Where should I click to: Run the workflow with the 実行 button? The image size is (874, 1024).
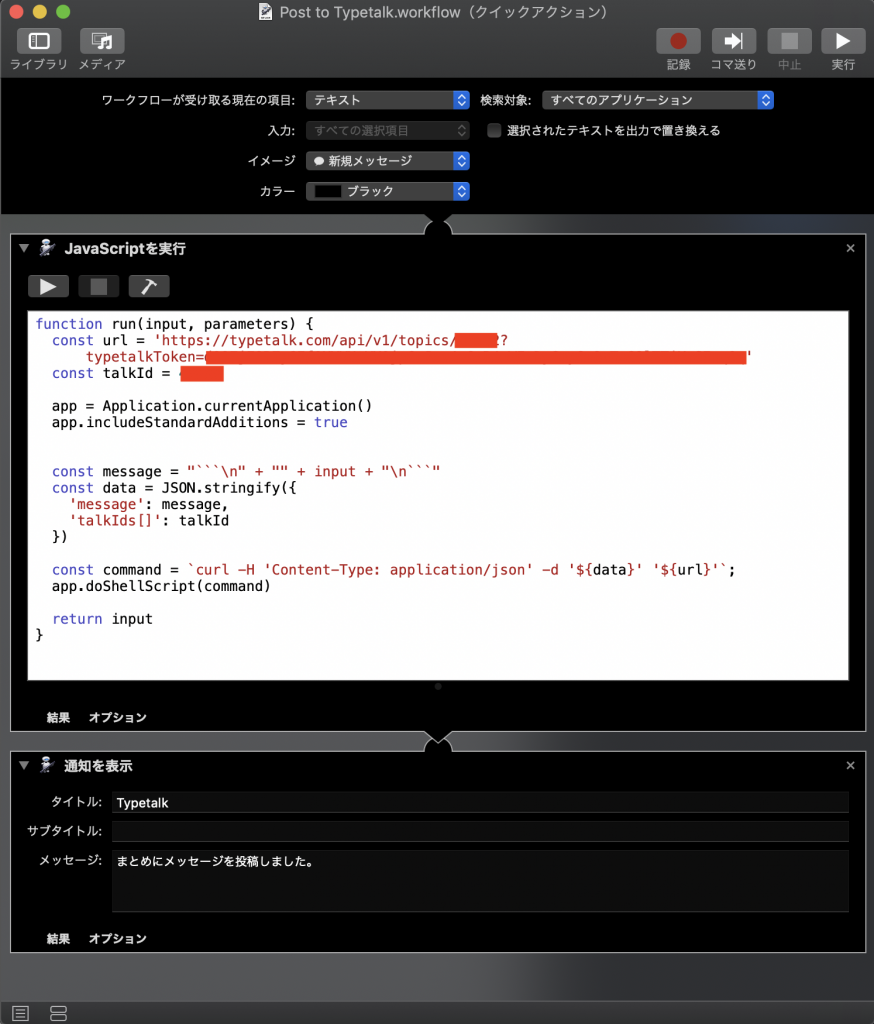point(843,41)
